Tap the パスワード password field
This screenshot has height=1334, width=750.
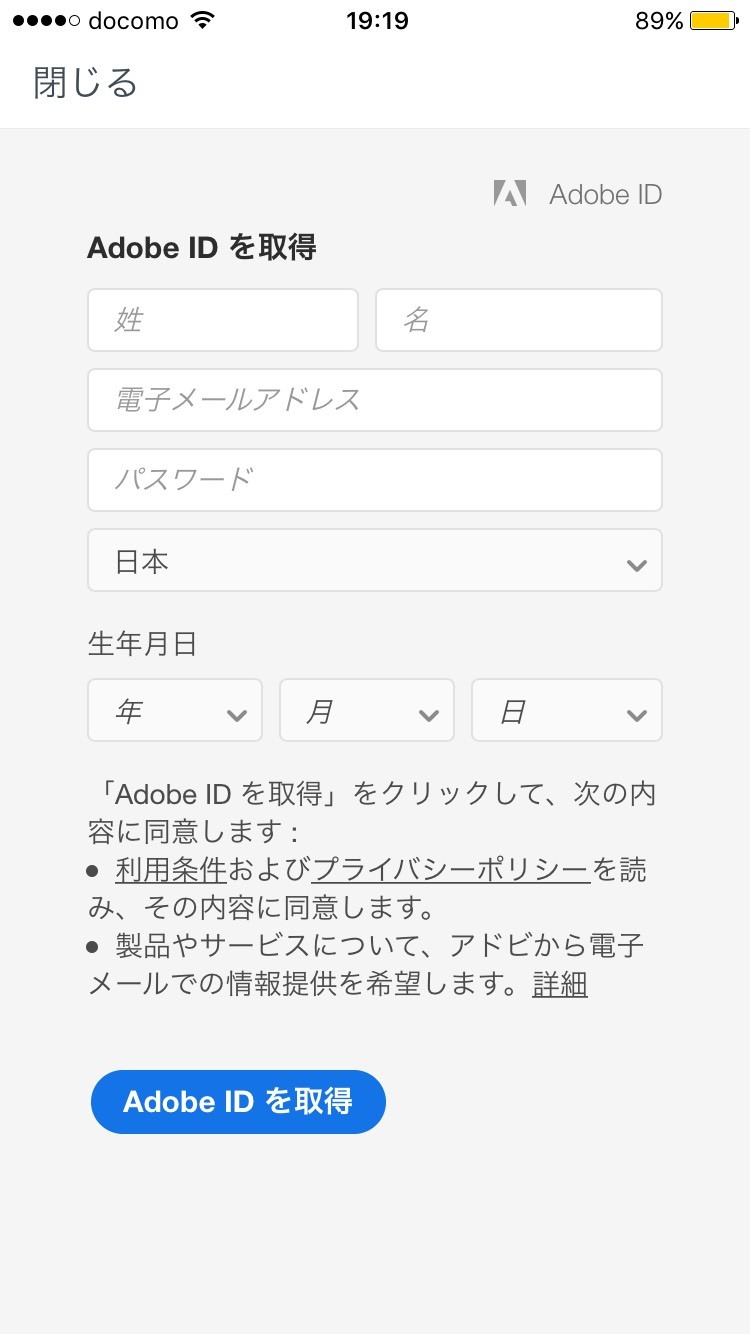coord(374,480)
